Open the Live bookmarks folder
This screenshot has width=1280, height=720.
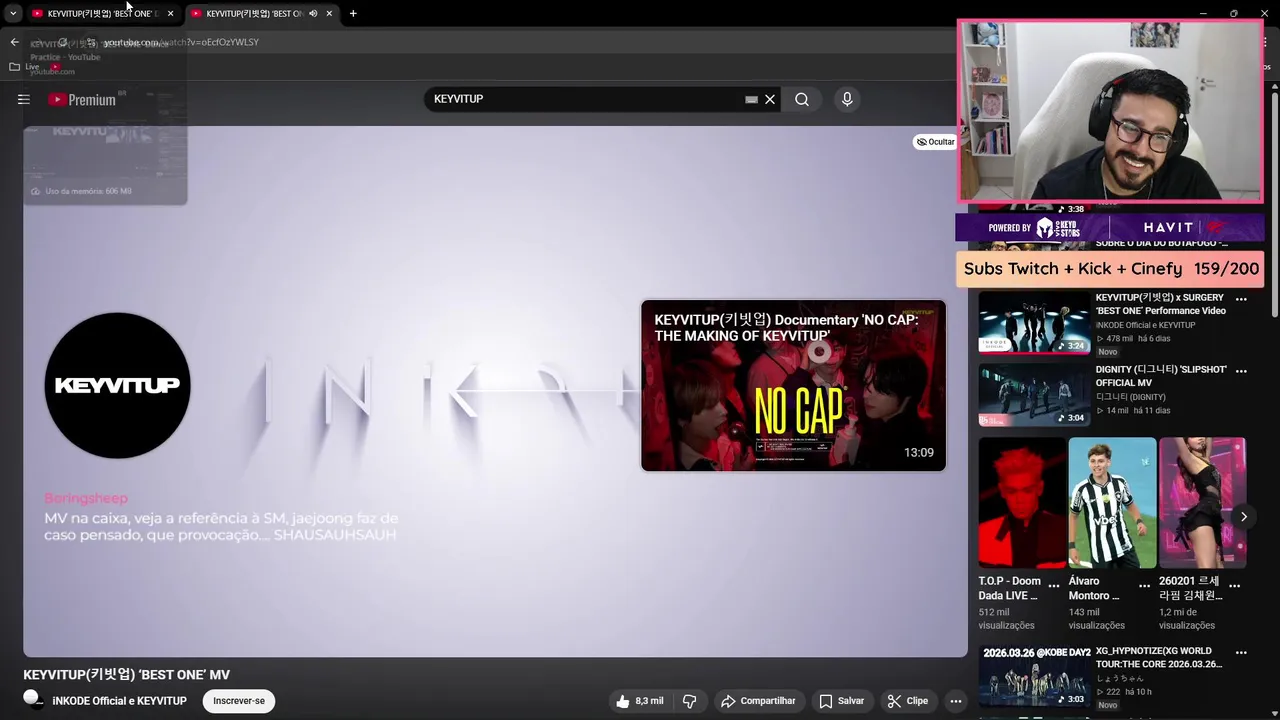click(24, 67)
